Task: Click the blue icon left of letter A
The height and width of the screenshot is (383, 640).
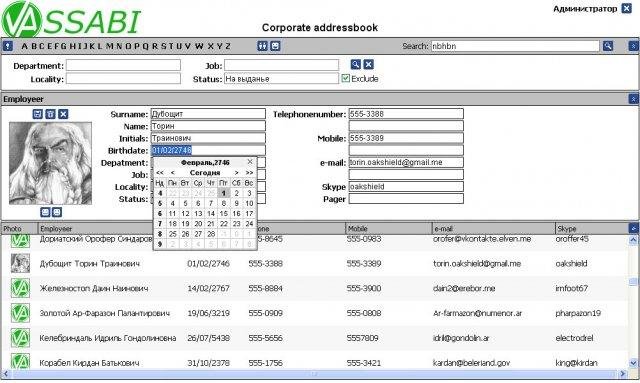Action: pos(7,46)
